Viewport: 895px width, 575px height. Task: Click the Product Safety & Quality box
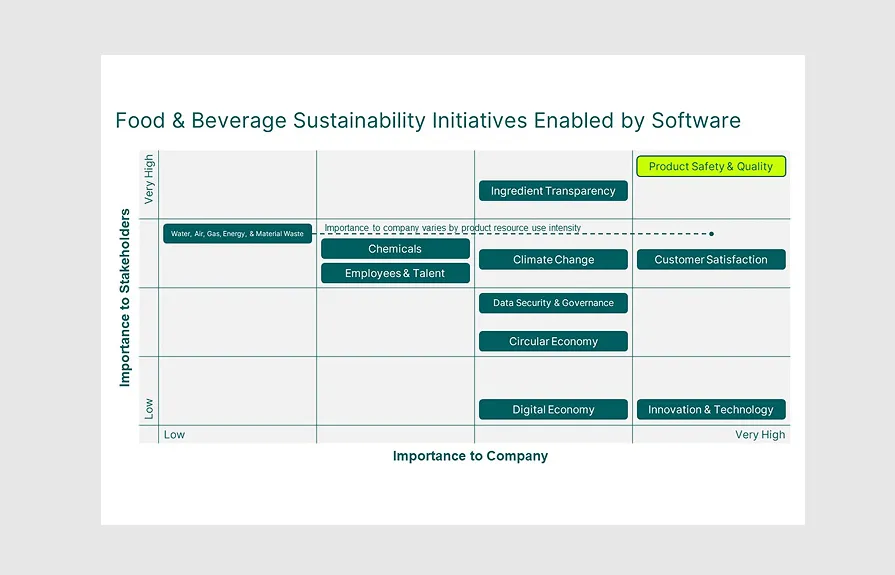711,166
